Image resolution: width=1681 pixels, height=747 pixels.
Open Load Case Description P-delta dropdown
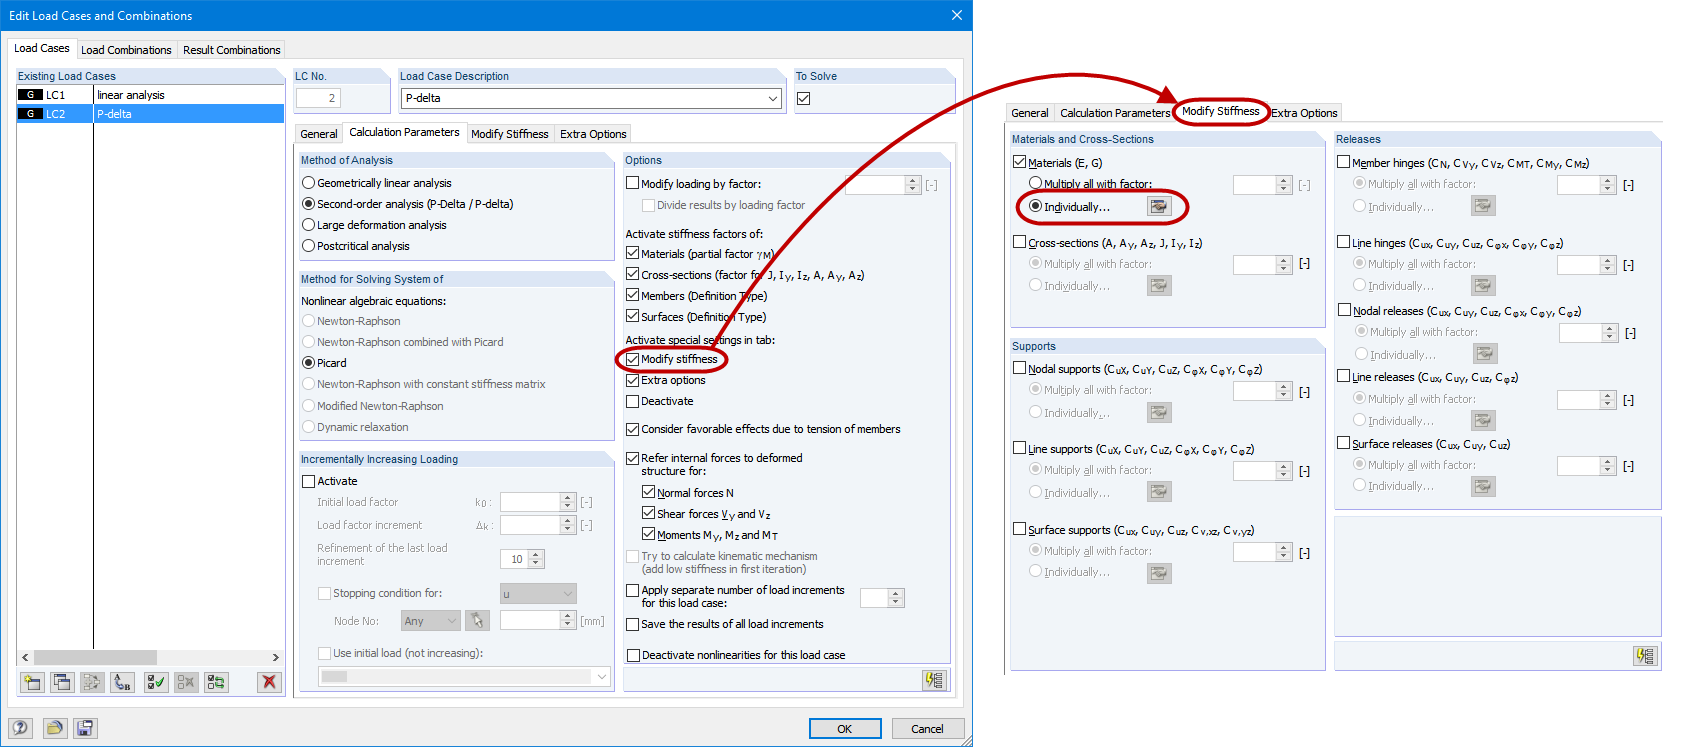(773, 98)
